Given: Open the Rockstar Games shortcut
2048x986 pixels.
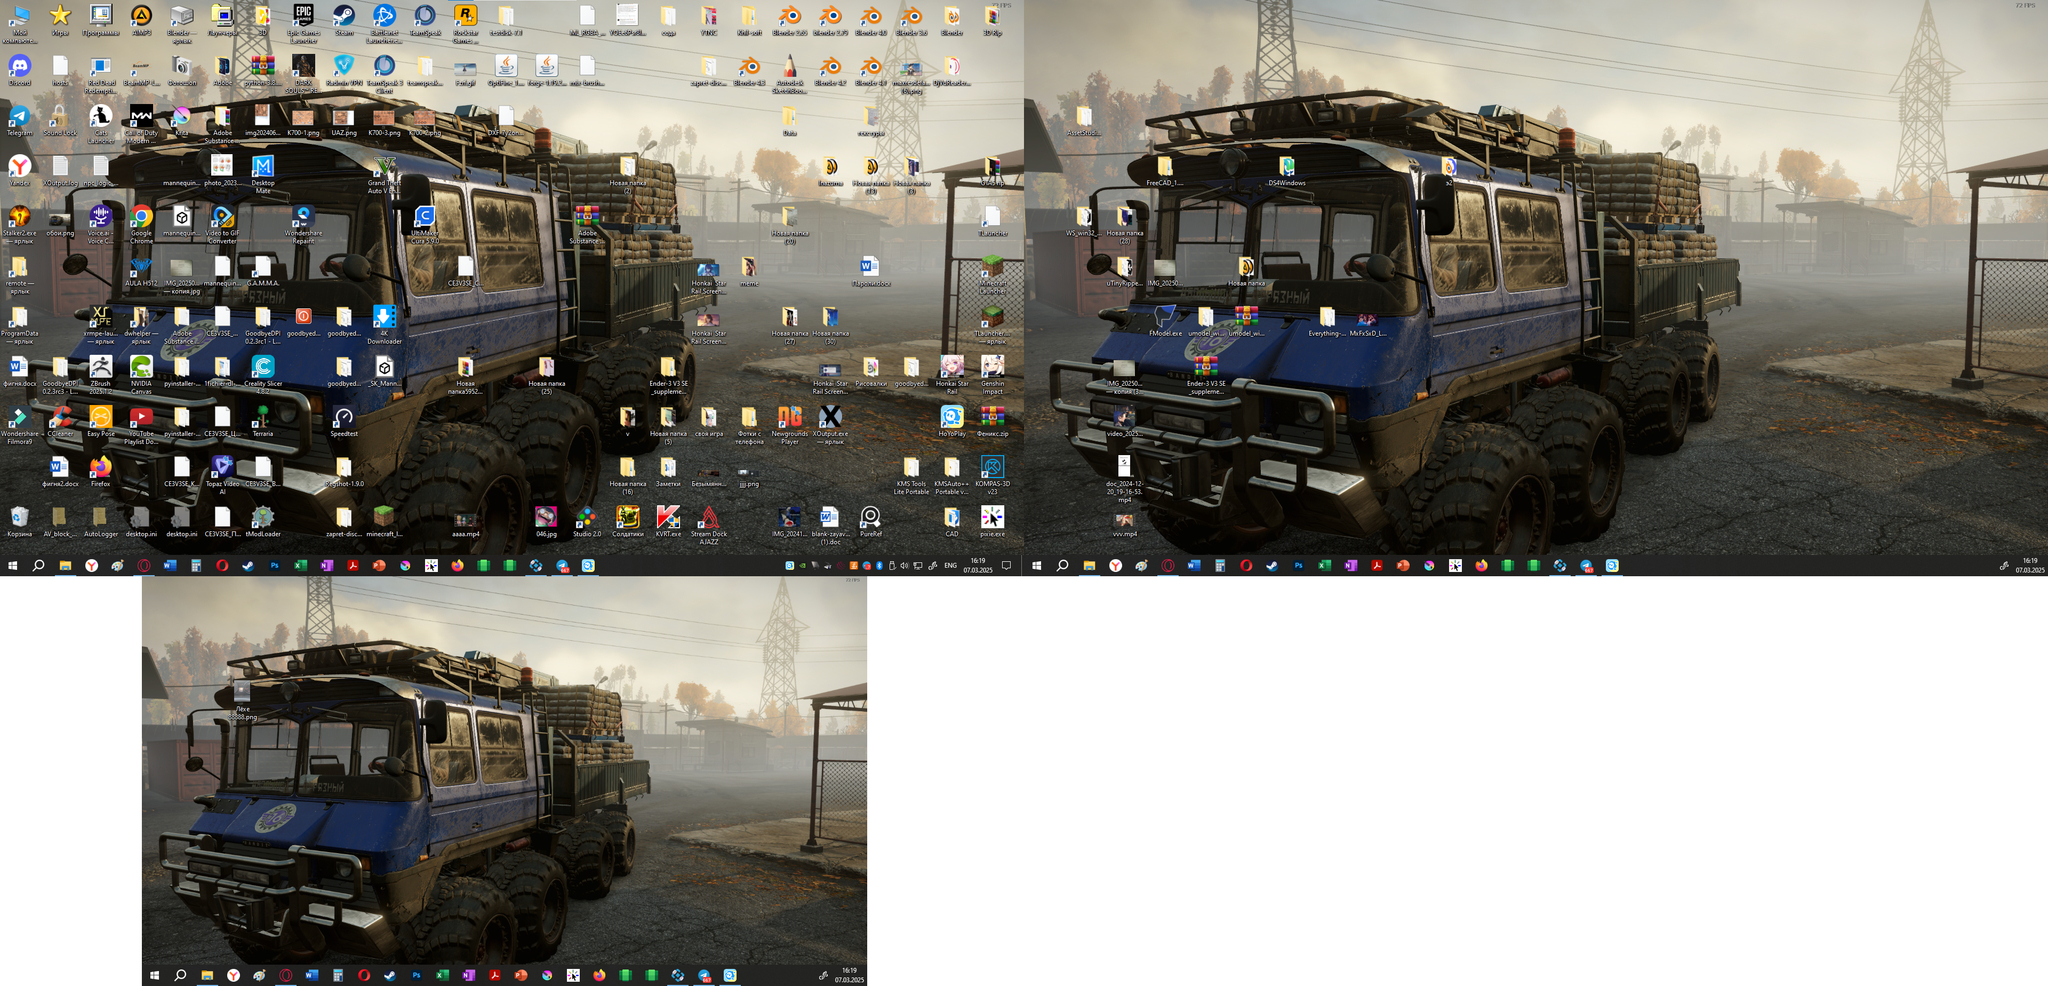Looking at the screenshot, I should pos(465,24).
